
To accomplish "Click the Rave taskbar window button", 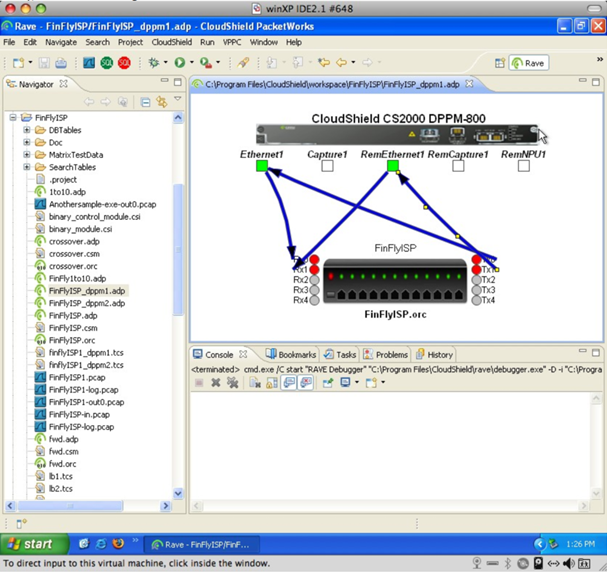I will pos(202,545).
